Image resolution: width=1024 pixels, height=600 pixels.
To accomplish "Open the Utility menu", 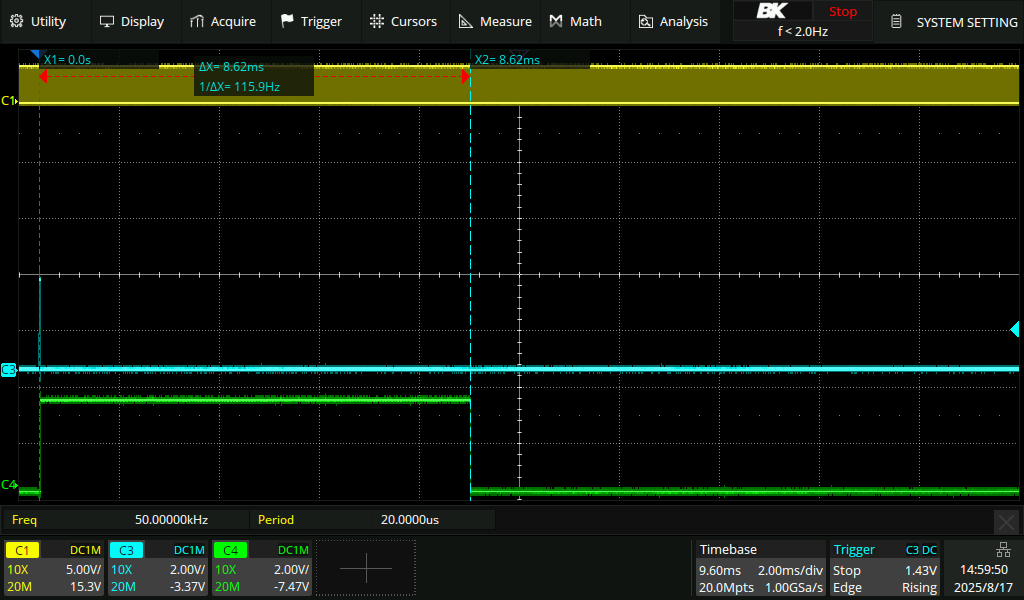I will click(x=38, y=22).
